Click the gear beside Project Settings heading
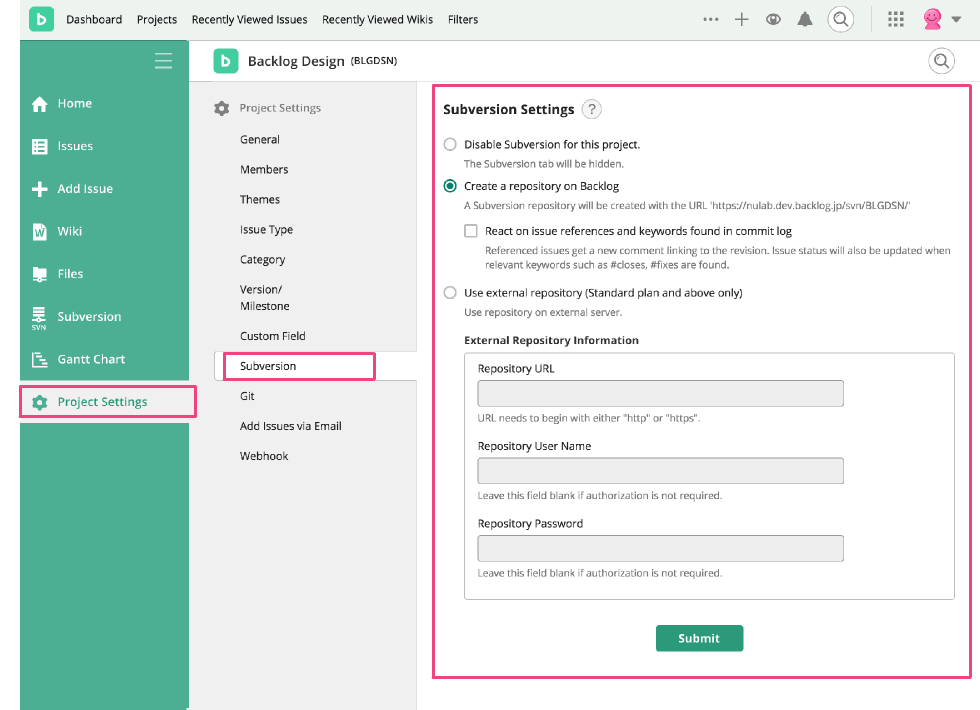980x710 pixels. click(221, 108)
